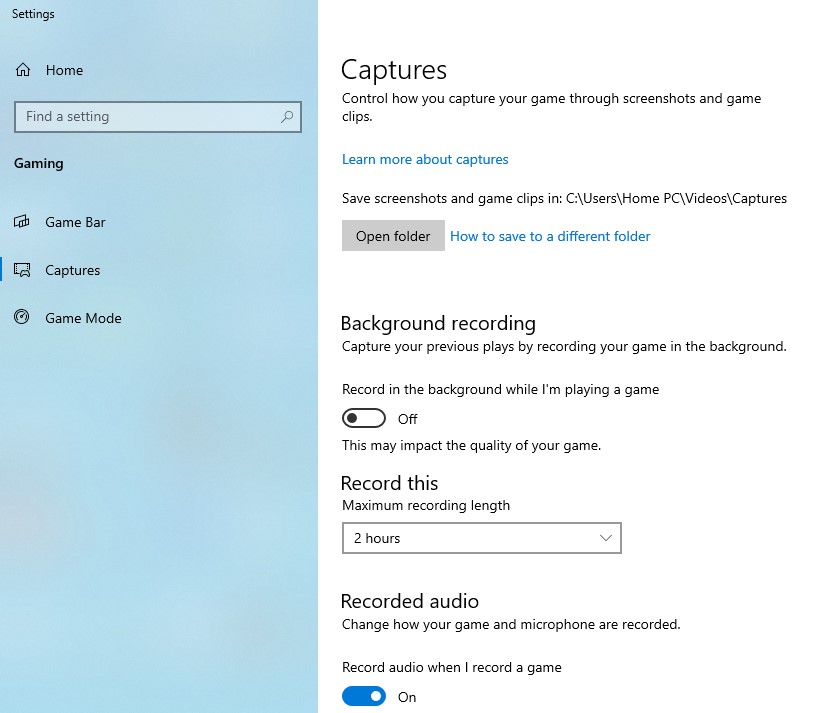Open the Maximum recording length dropdown
The image size is (826, 713).
(x=481, y=538)
